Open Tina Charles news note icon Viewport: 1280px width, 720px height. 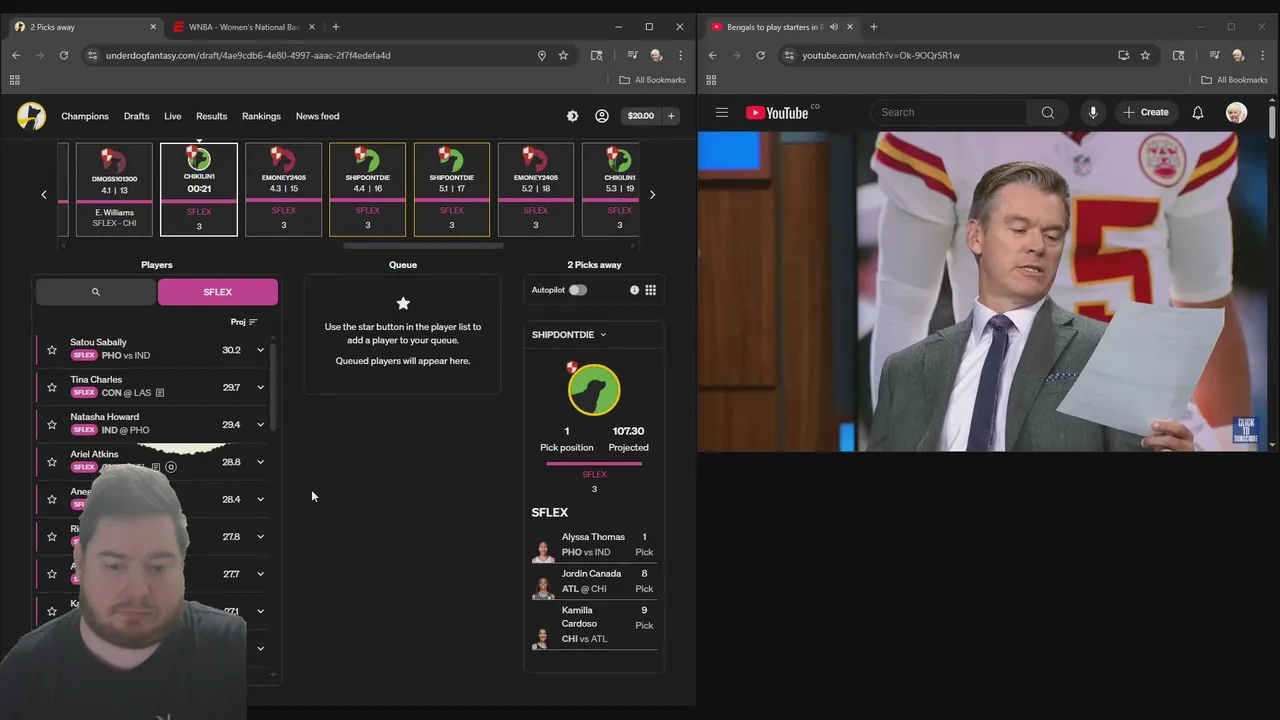(x=160, y=393)
